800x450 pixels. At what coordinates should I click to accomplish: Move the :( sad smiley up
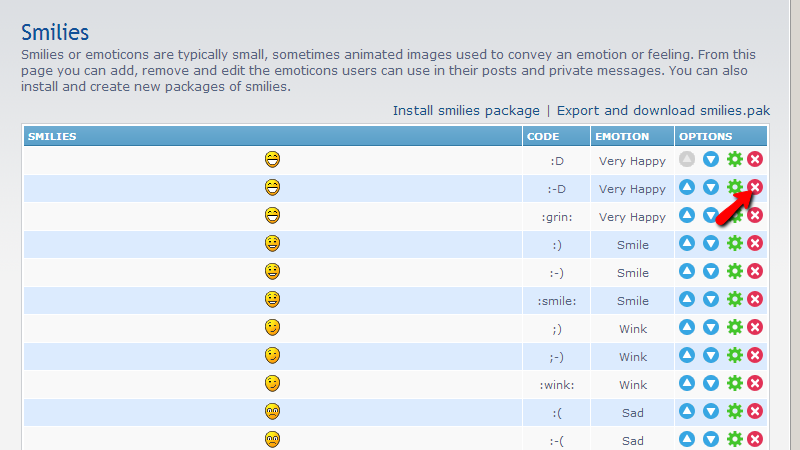coord(686,411)
